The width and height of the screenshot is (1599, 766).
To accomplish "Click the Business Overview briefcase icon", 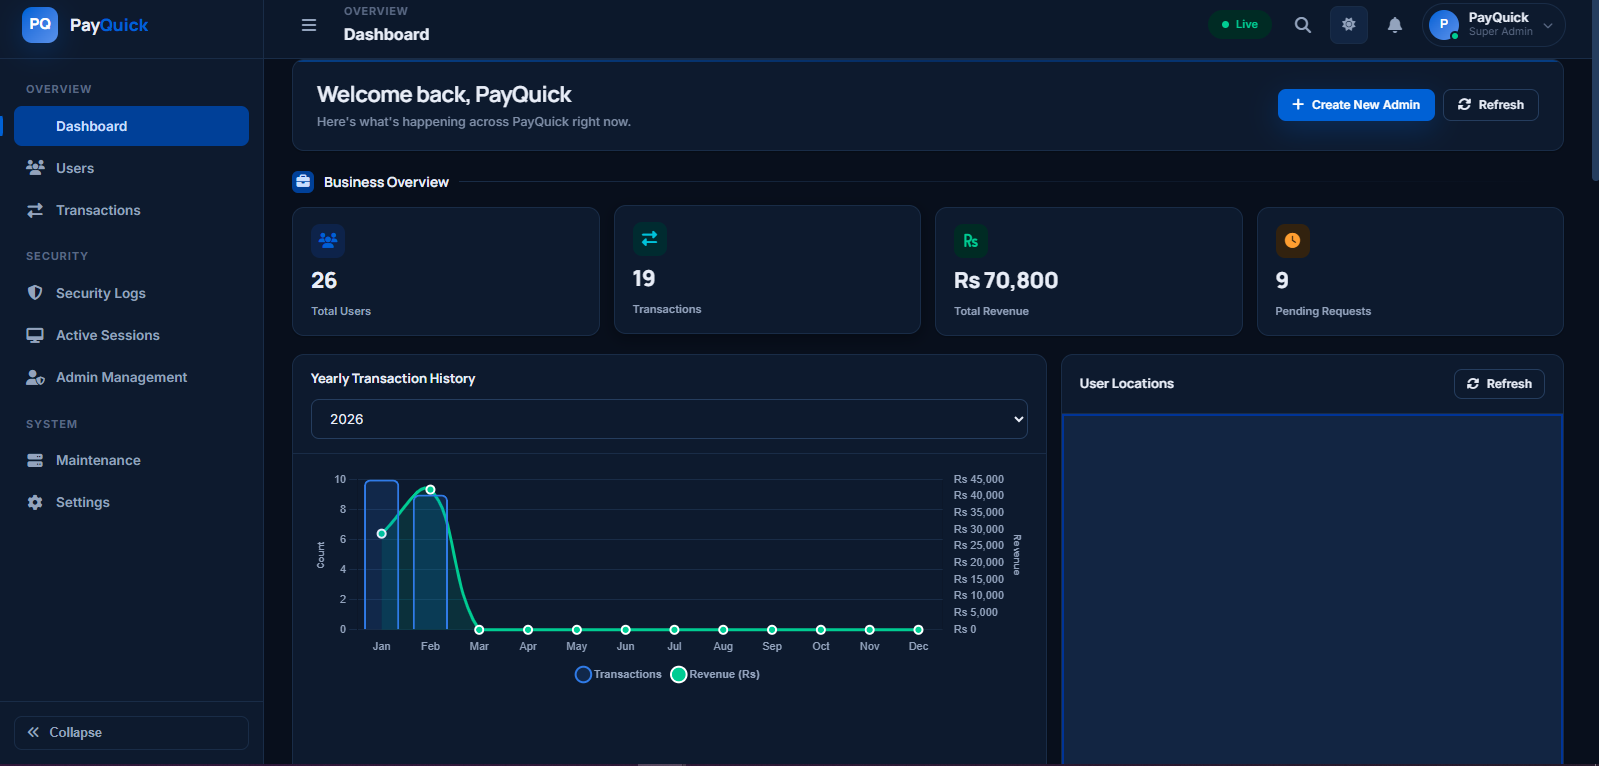I will coord(303,182).
